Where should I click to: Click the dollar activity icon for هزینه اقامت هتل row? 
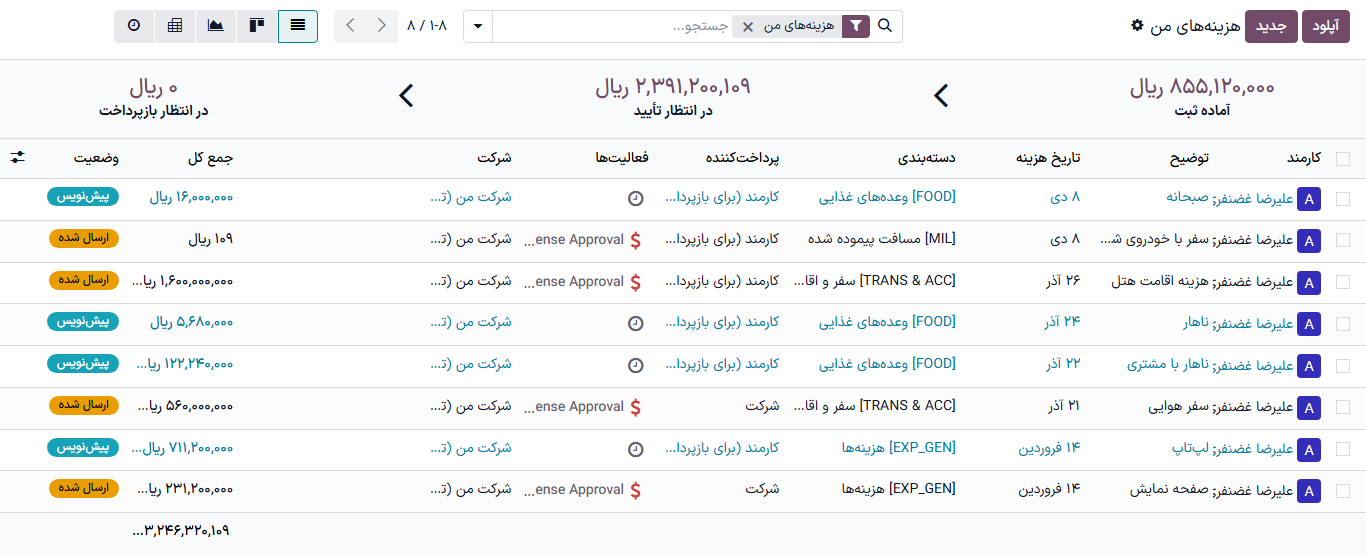pos(635,282)
